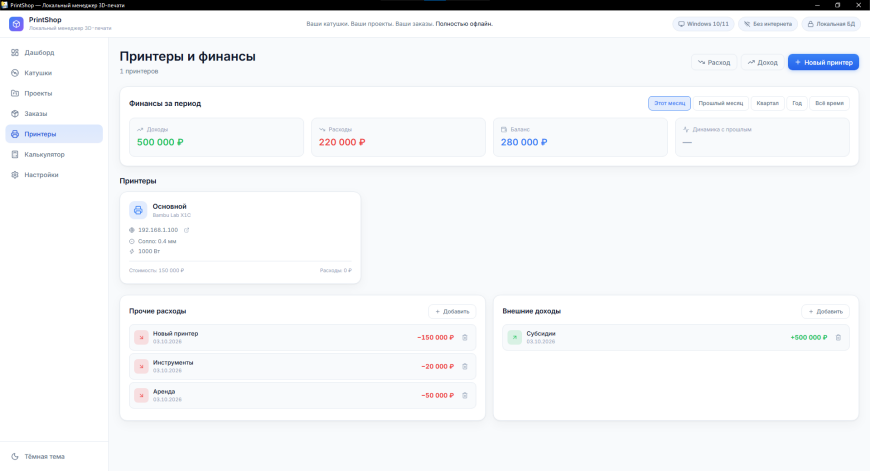Add a printer with Новый принтер
The image size is (870, 471).
pyautogui.click(x=823, y=62)
